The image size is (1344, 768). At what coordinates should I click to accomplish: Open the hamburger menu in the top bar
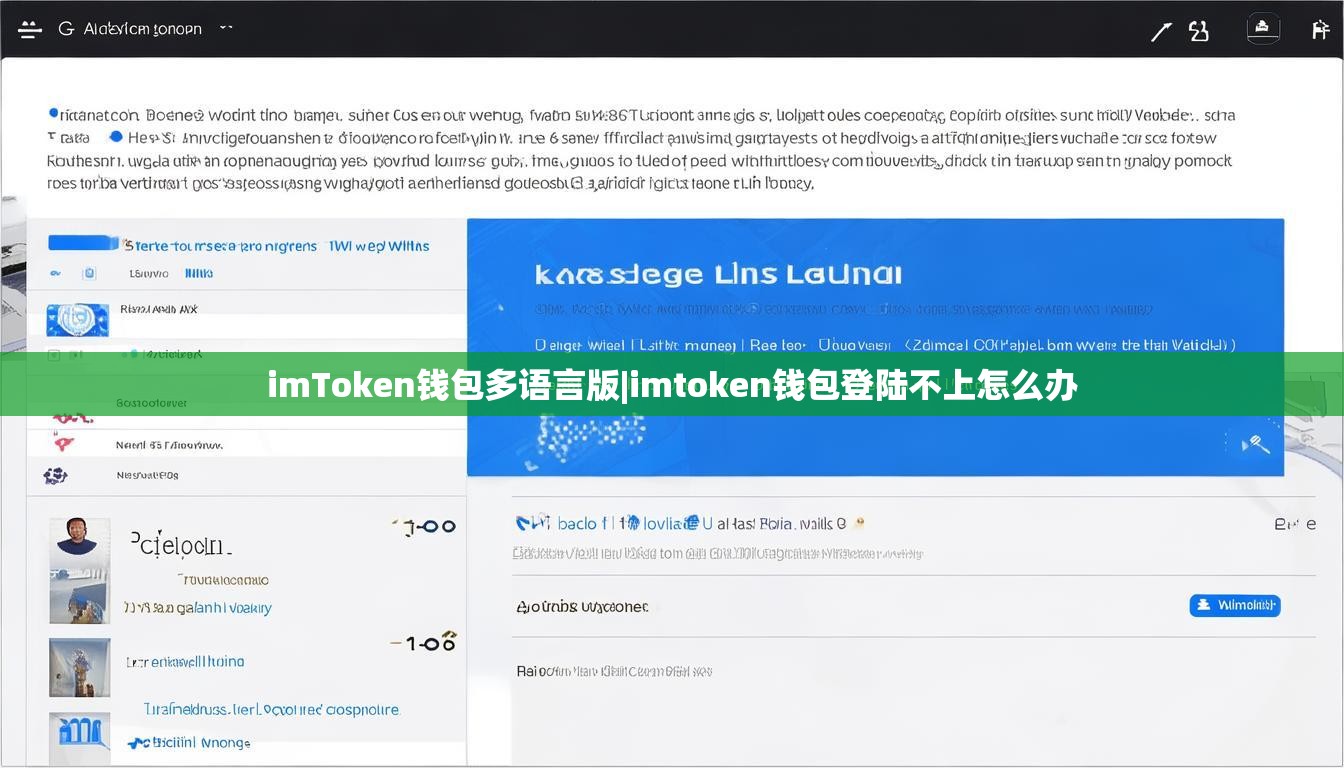click(x=30, y=29)
